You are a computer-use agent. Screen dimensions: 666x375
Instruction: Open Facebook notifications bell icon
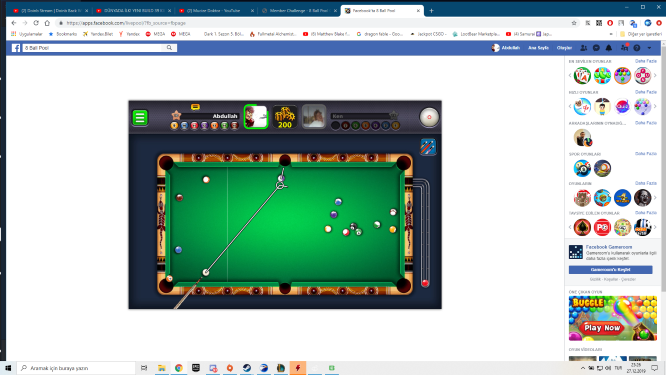pos(609,48)
